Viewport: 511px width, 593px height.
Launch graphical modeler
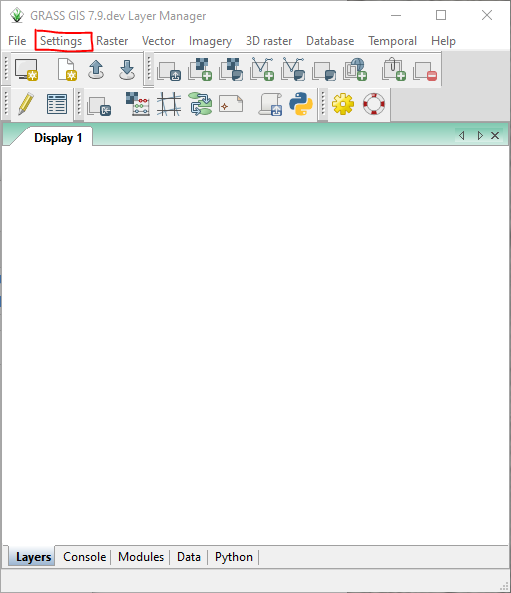pos(200,104)
